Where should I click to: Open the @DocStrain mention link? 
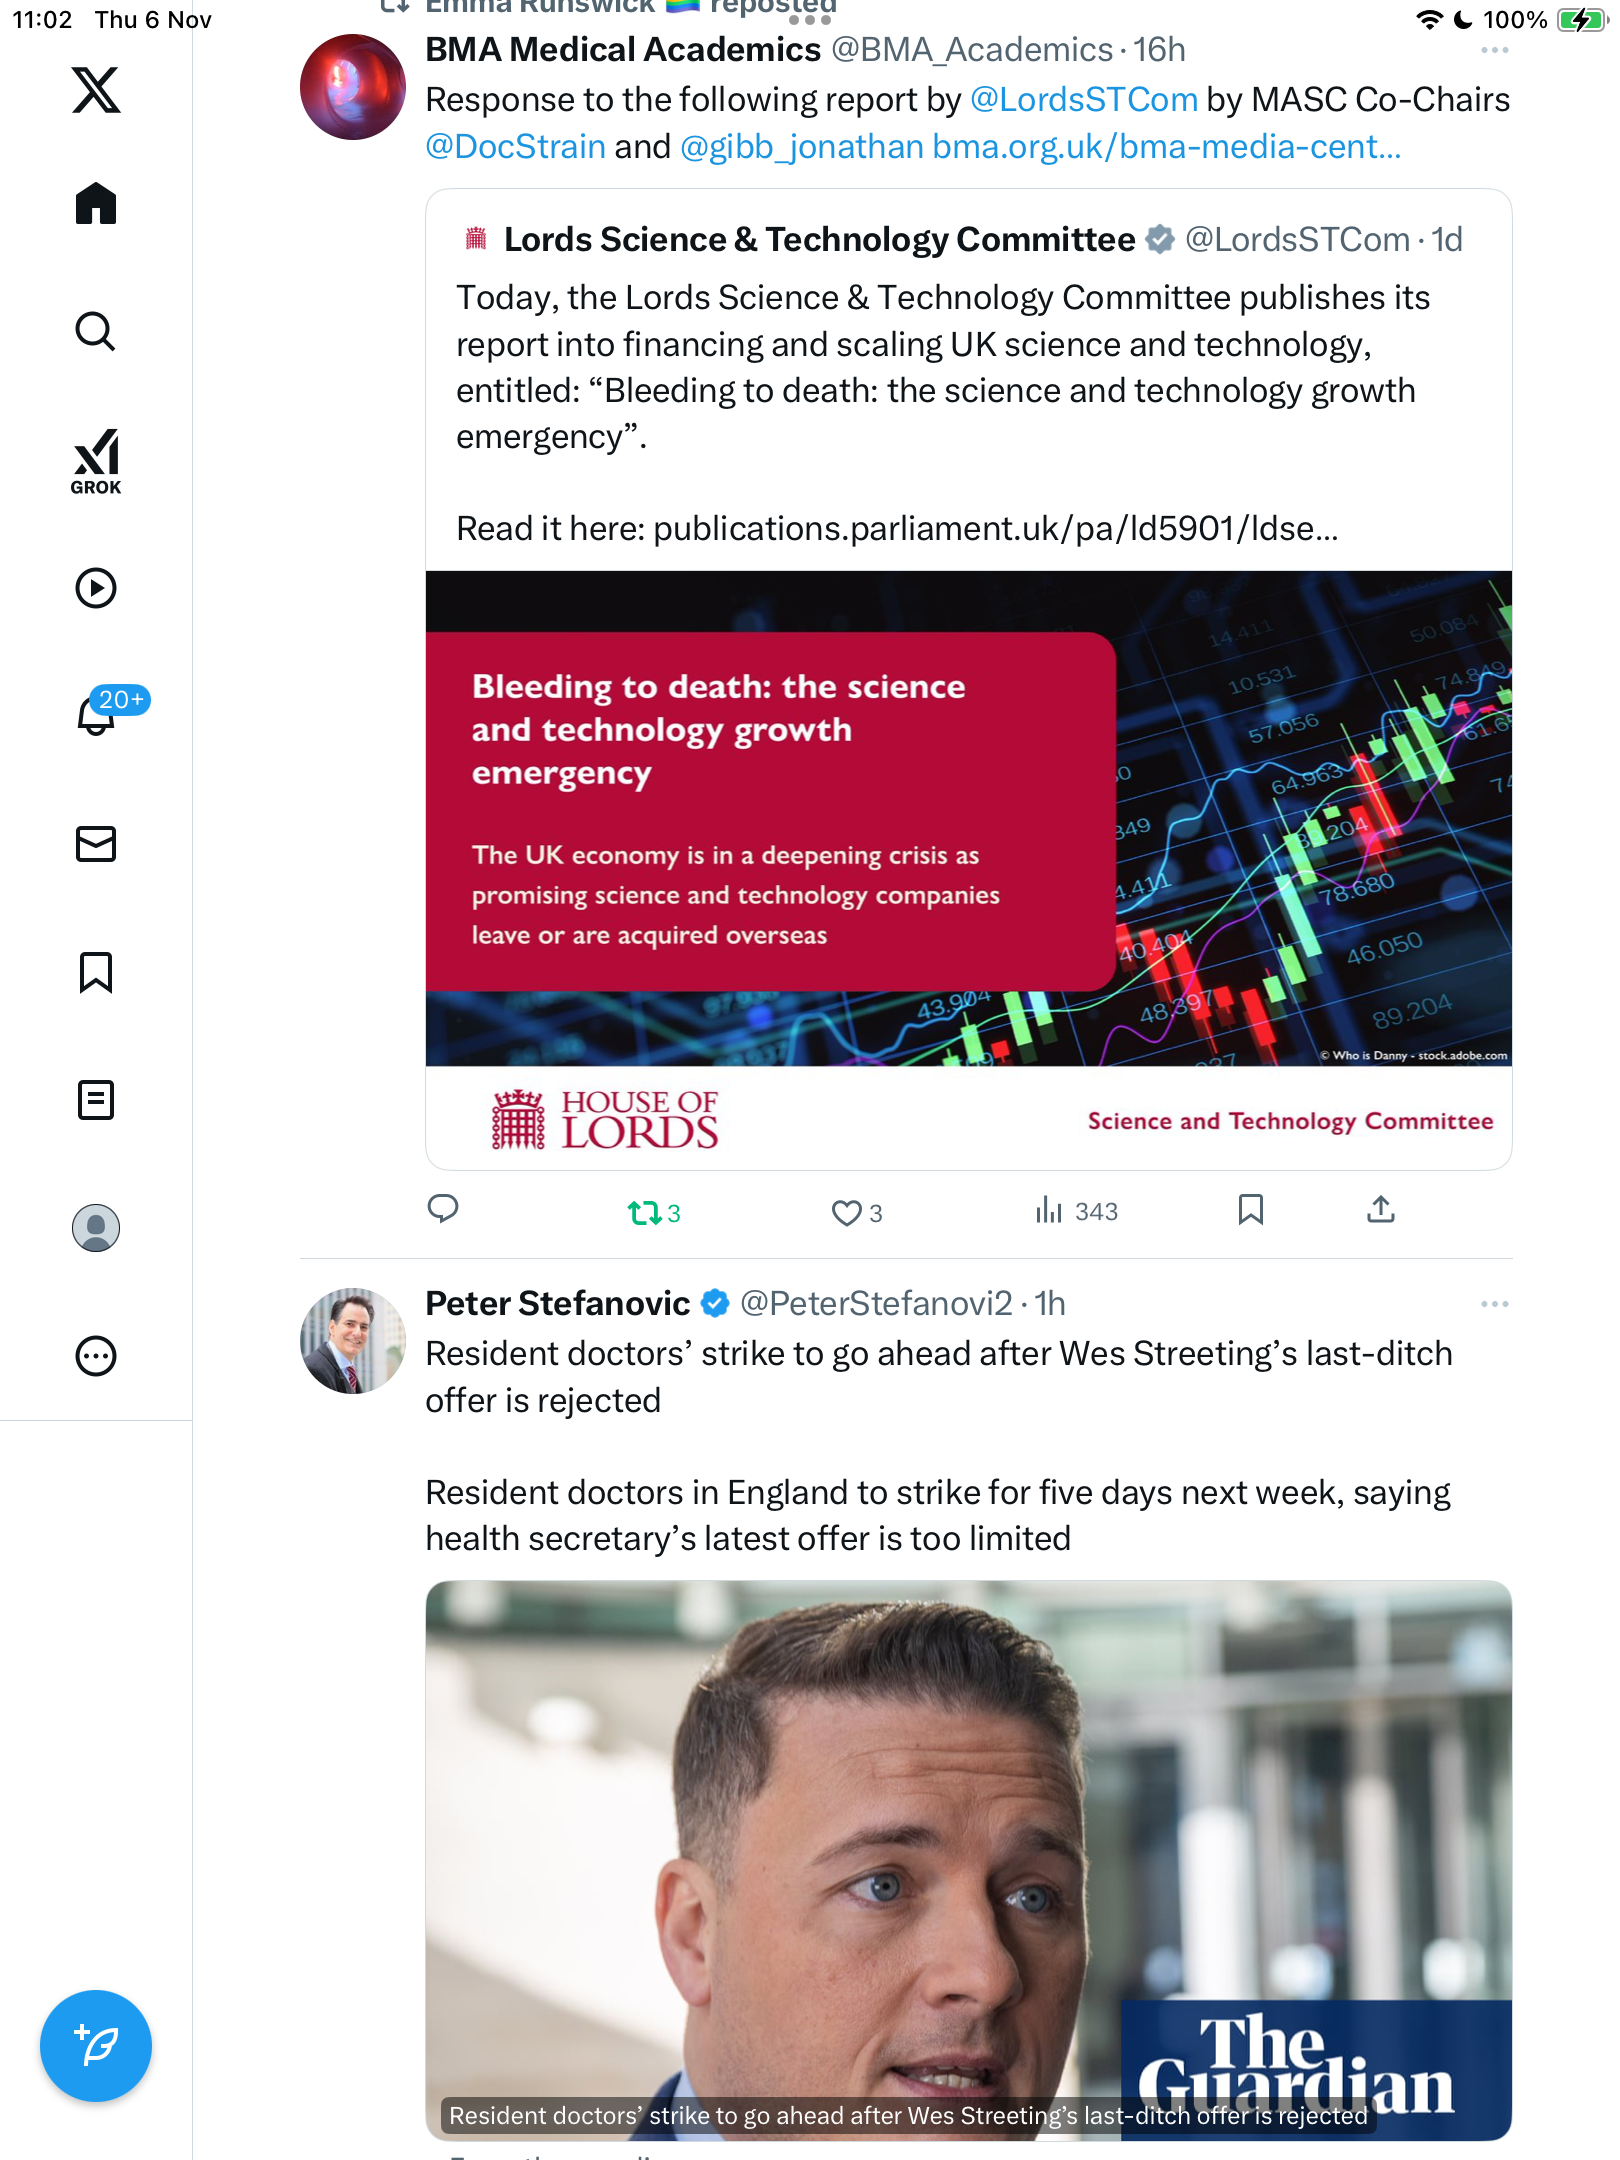point(515,147)
